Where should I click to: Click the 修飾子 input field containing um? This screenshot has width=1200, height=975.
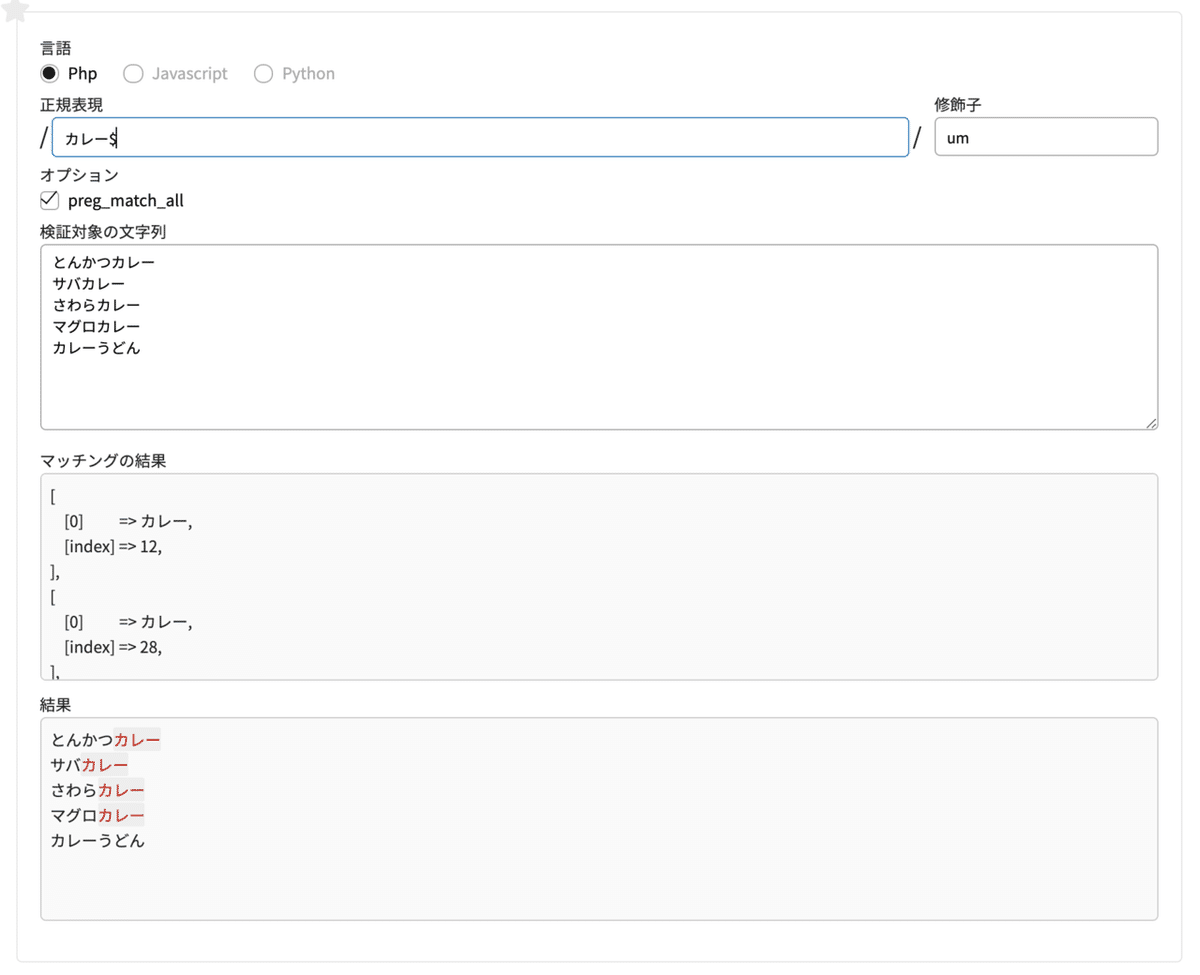click(1046, 138)
